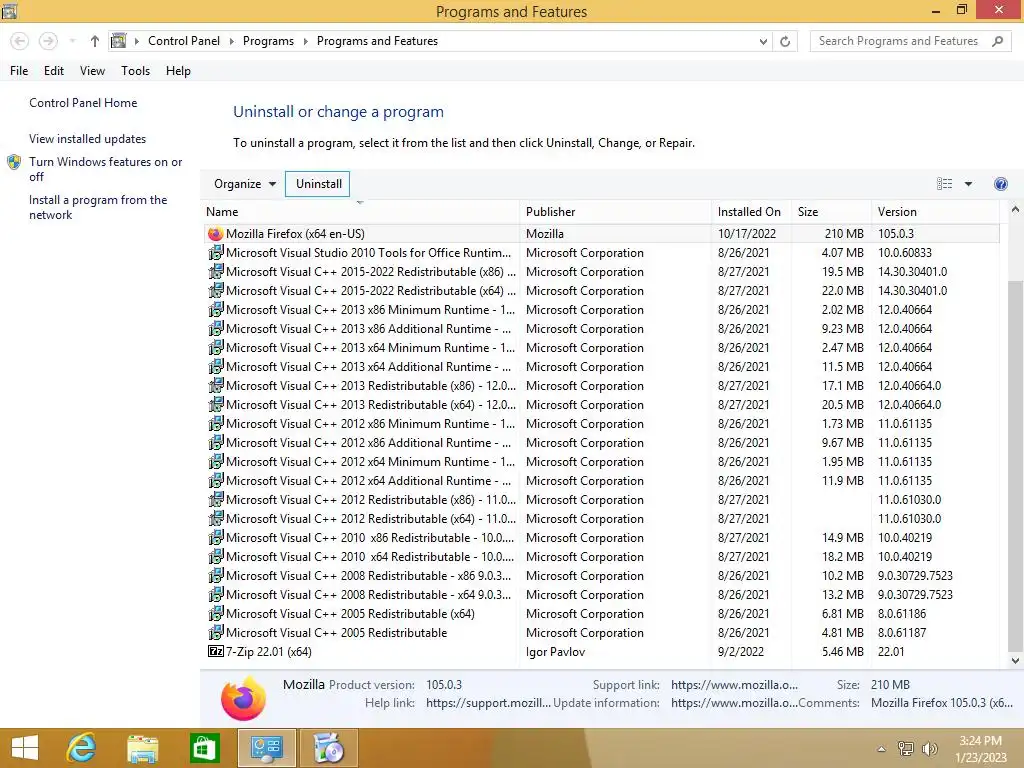This screenshot has height=768, width=1024.
Task: Open the view options dropdown arrow
Action: (968, 184)
